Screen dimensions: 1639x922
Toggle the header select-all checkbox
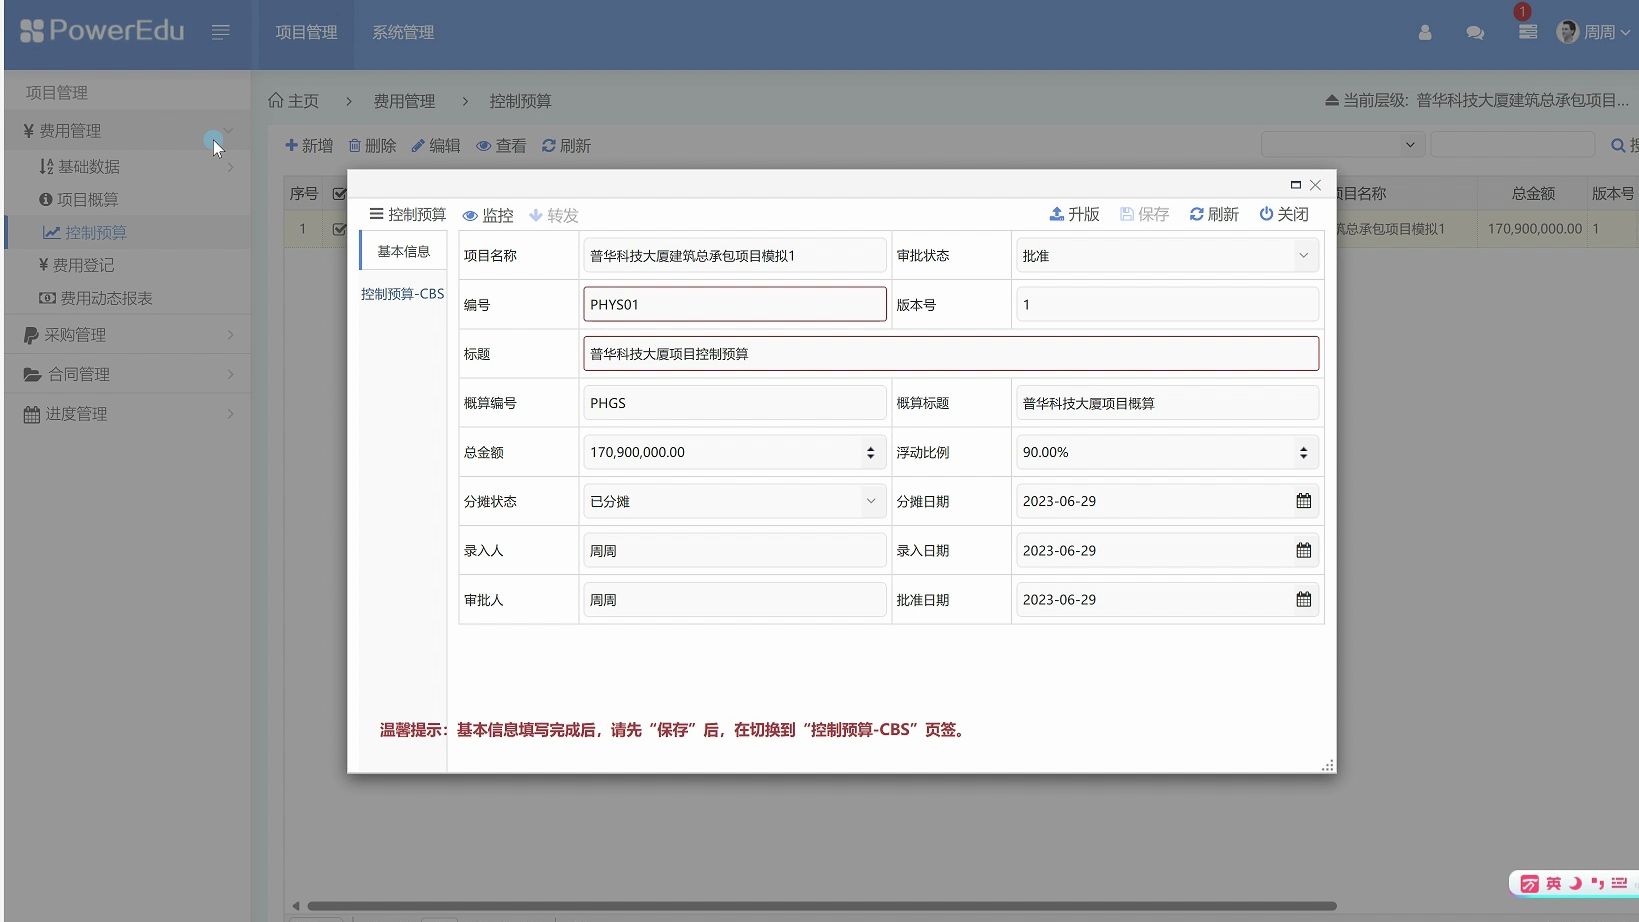340,194
